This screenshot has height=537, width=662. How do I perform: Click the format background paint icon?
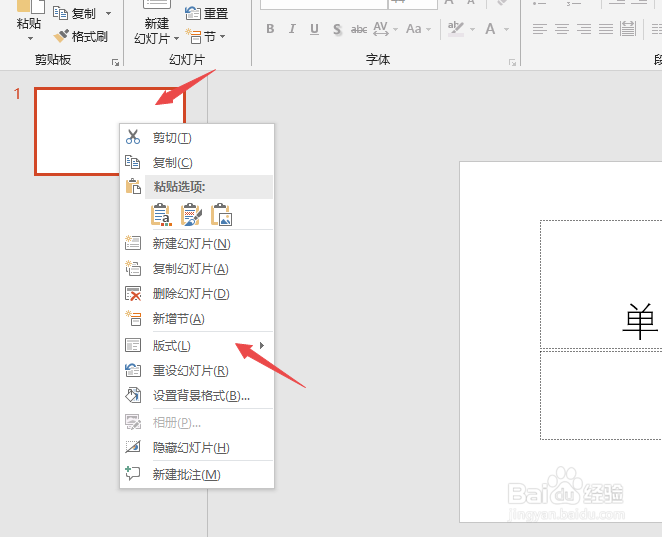point(133,395)
